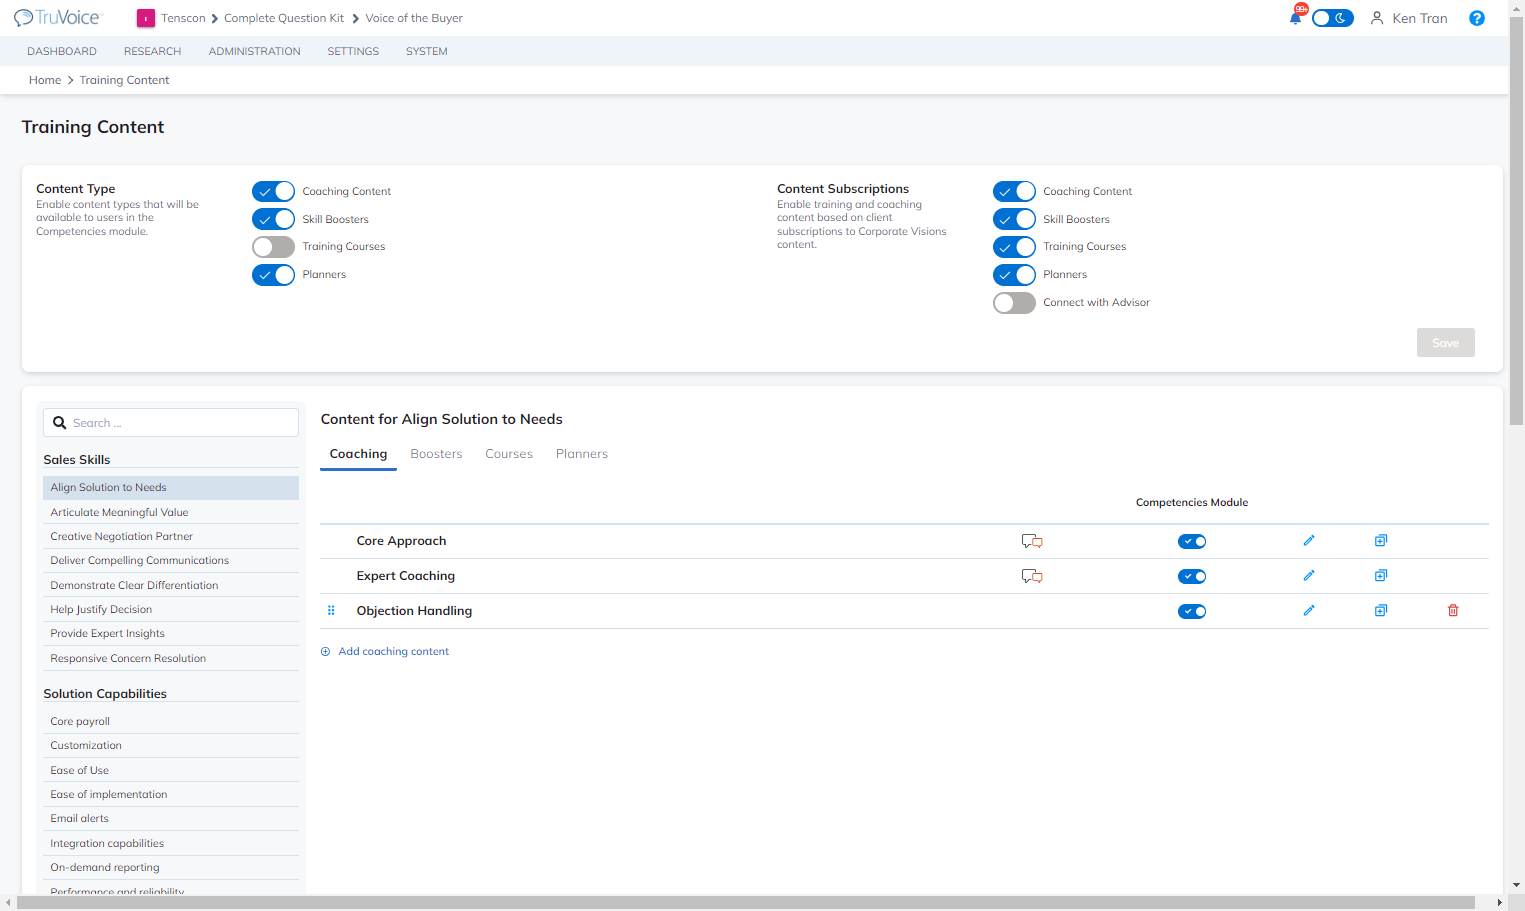
Task: Open the notifications bell icon
Action: coord(1297,16)
